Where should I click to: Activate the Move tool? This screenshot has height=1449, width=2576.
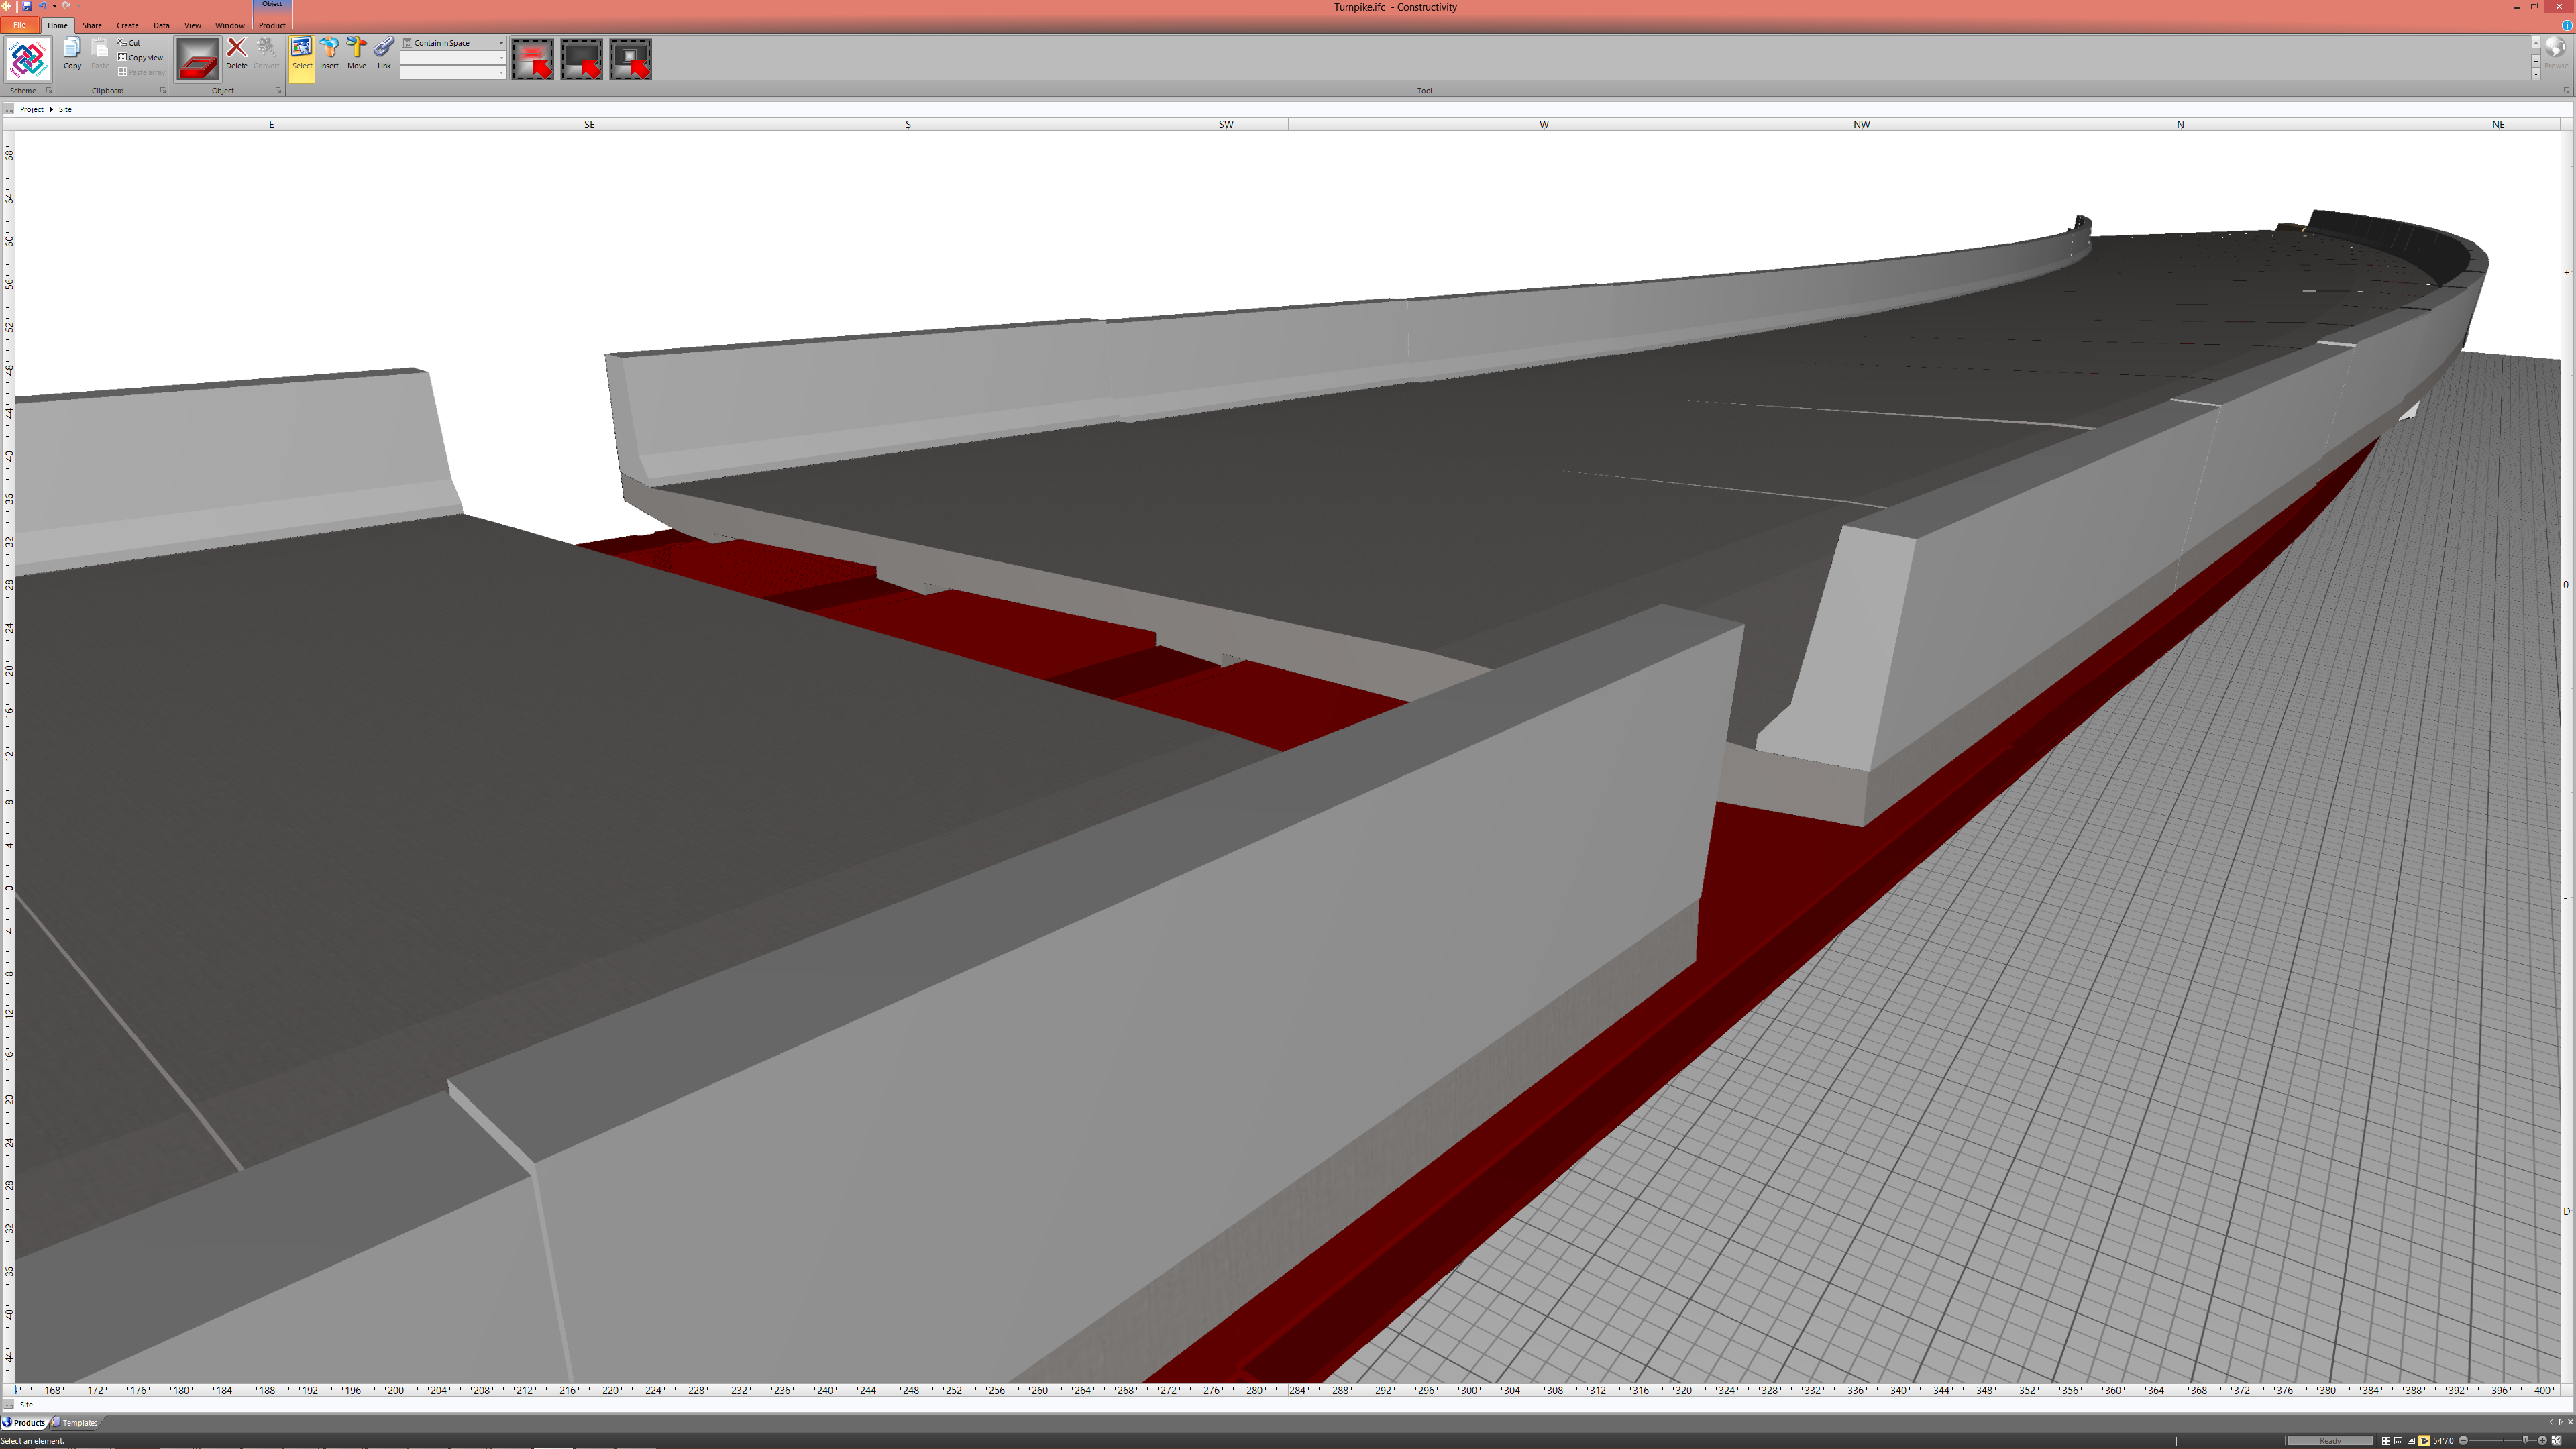click(356, 54)
